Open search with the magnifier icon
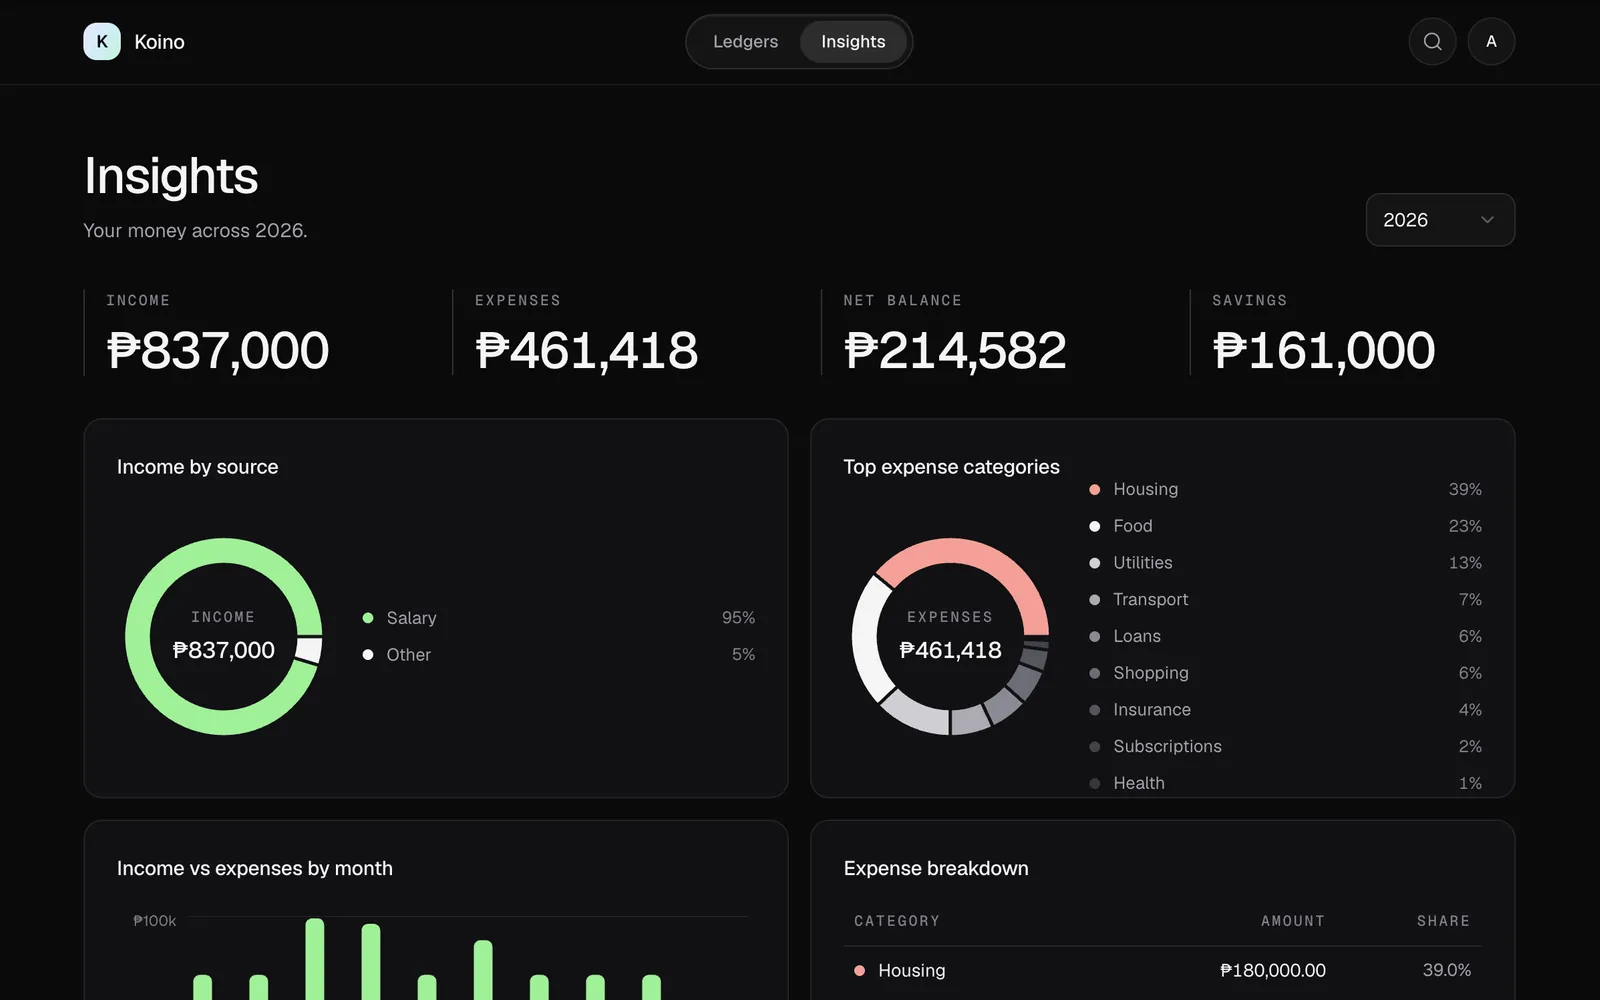Screen dimensions: 1600x1000 [x=1432, y=42]
